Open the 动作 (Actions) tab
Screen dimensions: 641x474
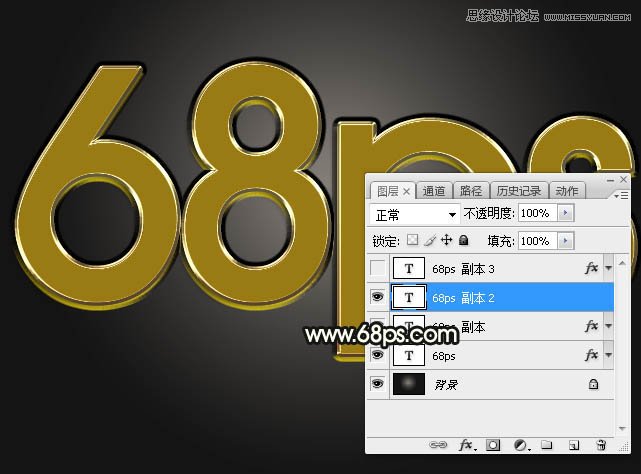pos(567,191)
